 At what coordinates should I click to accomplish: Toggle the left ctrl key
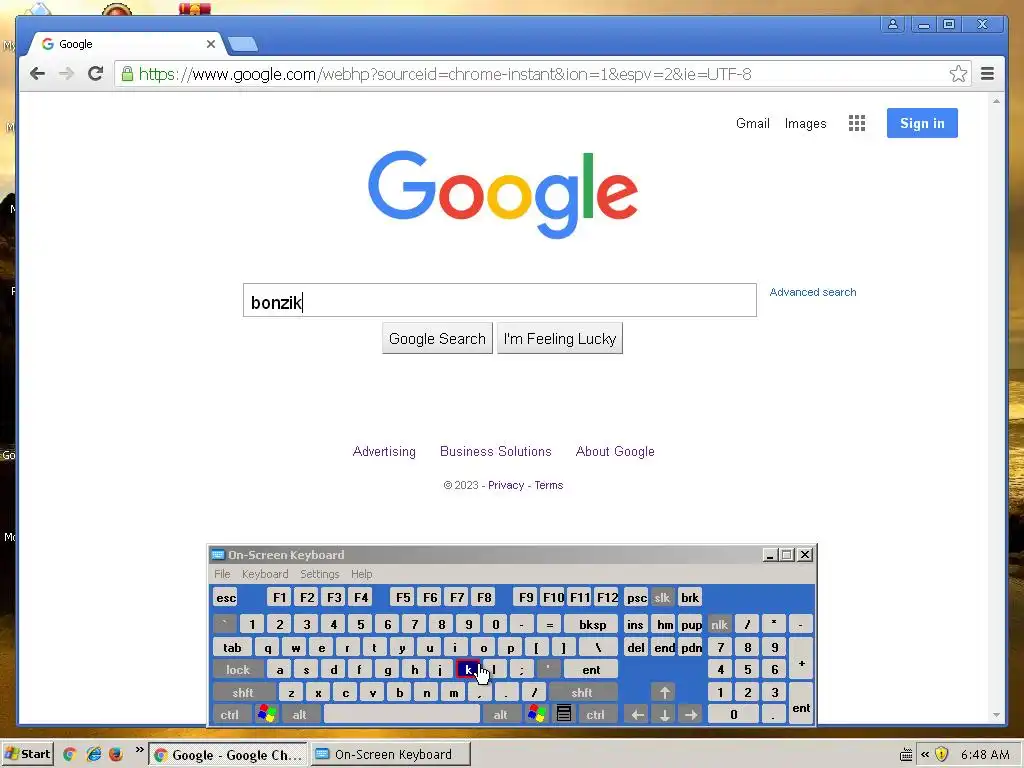tap(229, 714)
